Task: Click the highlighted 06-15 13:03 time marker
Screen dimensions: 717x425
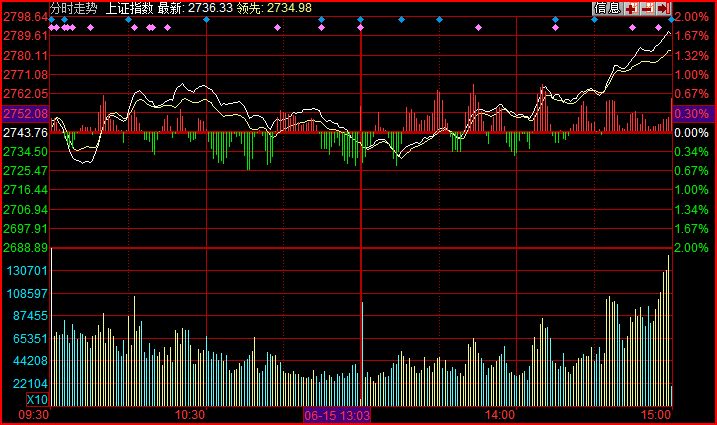Action: tap(337, 415)
